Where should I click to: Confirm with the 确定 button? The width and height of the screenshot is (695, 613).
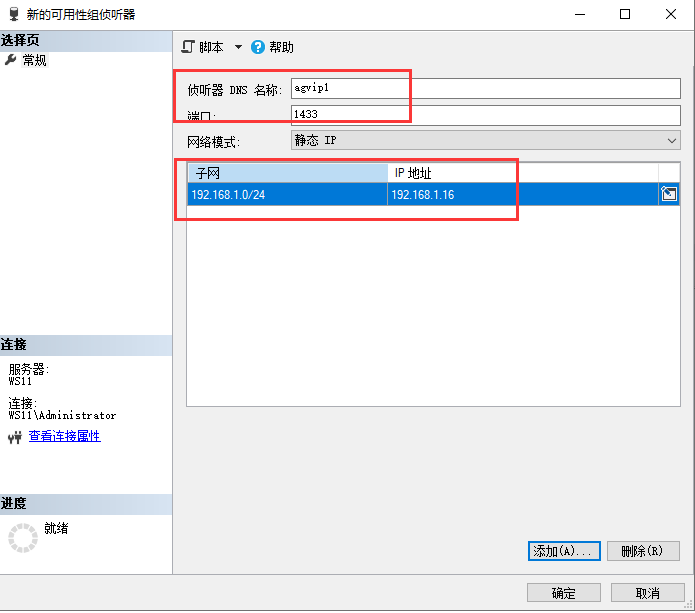564,593
